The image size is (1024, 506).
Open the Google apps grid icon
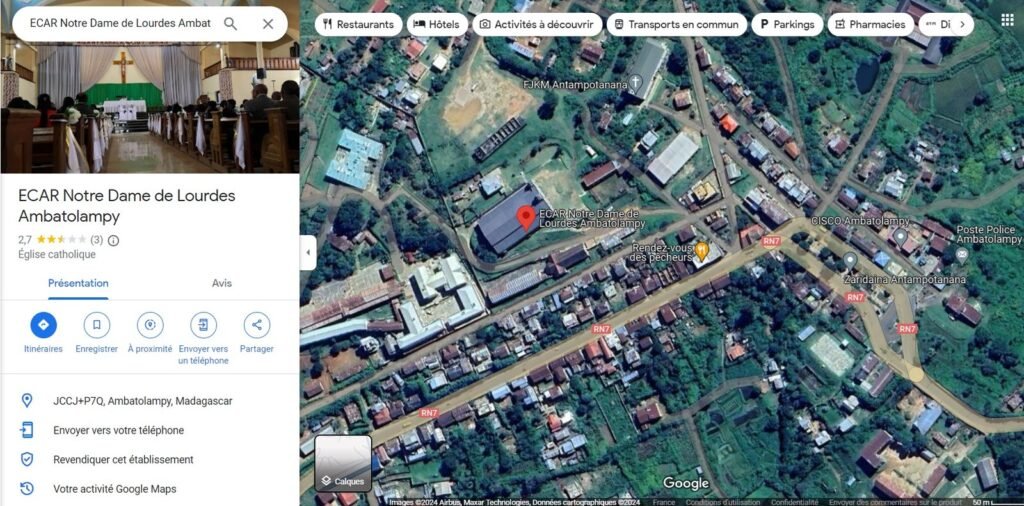pos(1007,20)
